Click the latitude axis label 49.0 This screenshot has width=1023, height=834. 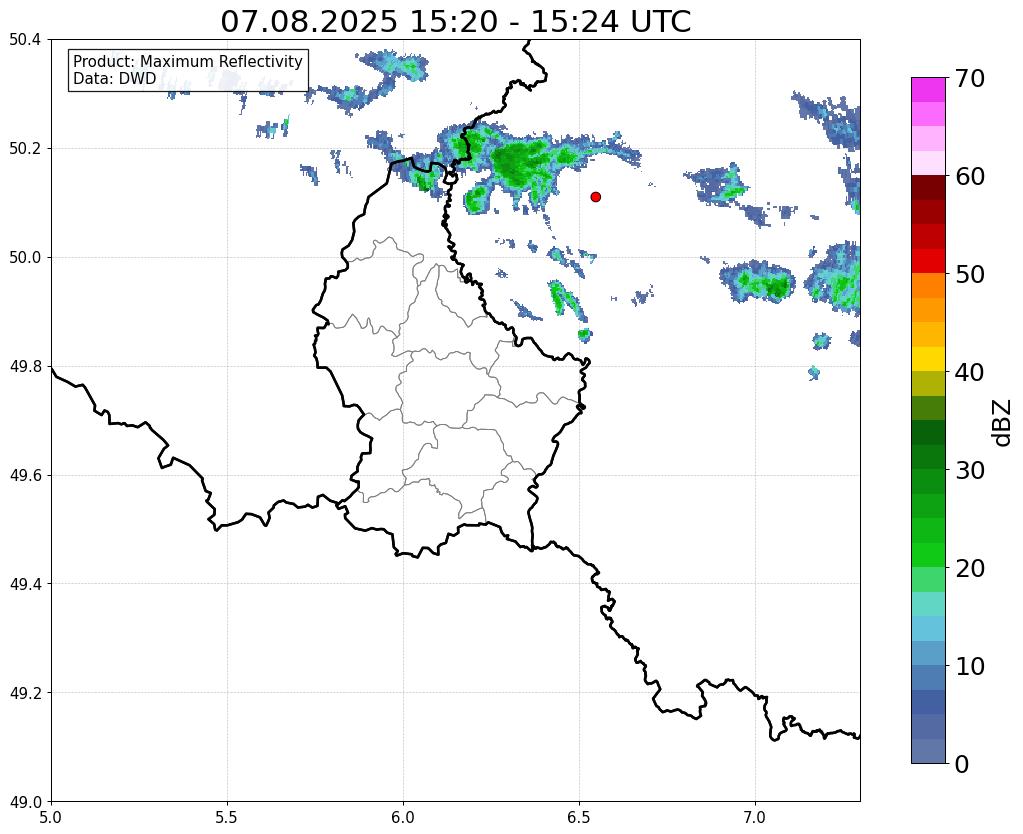[x=25, y=802]
